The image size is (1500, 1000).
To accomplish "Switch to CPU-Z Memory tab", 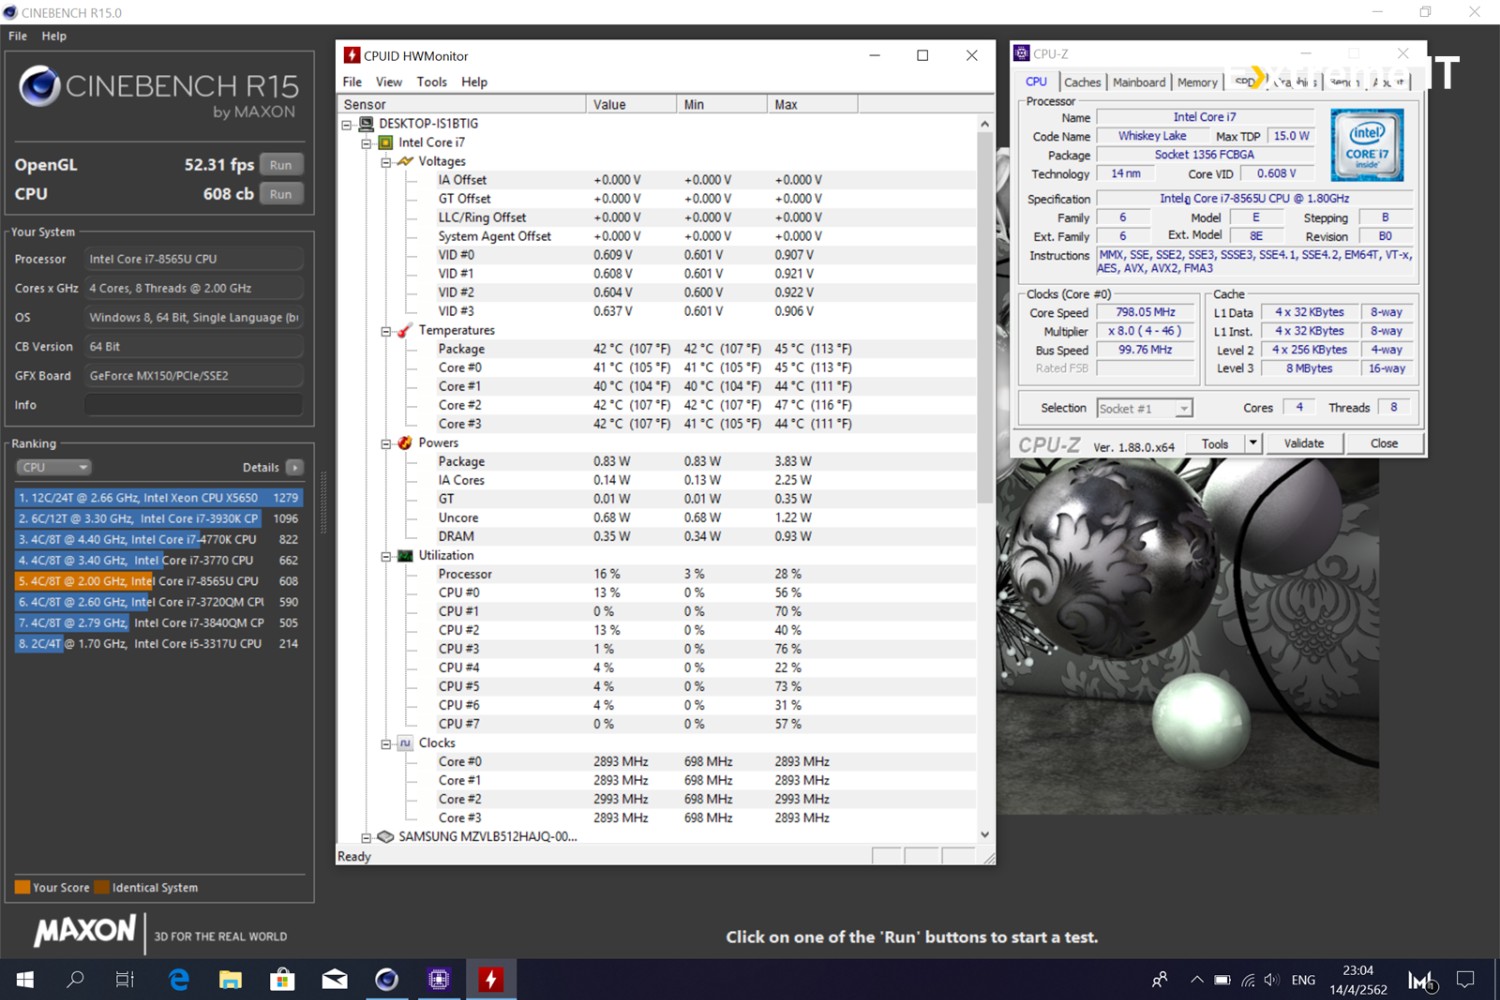I will pos(1197,82).
